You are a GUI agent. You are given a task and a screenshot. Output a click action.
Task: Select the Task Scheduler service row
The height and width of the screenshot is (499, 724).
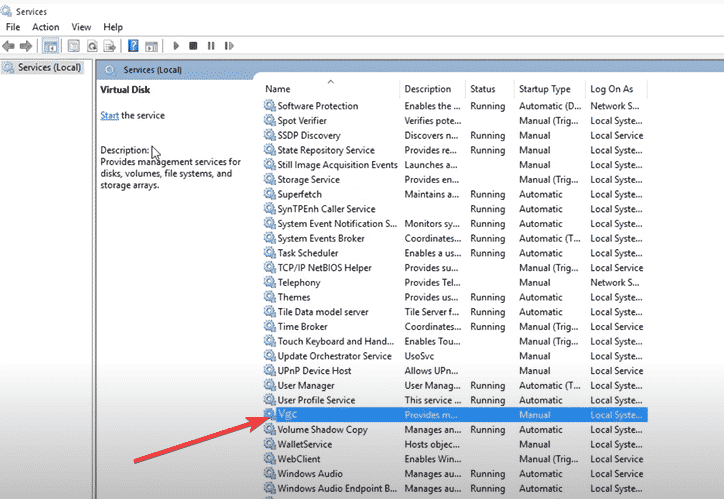(308, 253)
